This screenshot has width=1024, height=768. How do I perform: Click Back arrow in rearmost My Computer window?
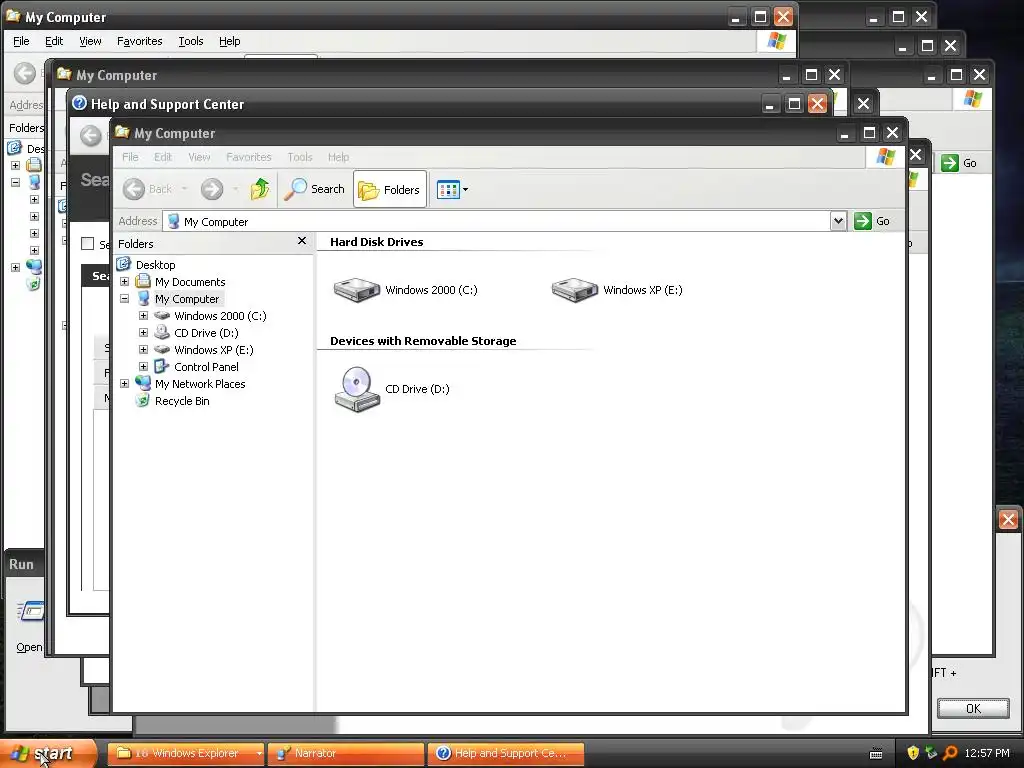25,73
